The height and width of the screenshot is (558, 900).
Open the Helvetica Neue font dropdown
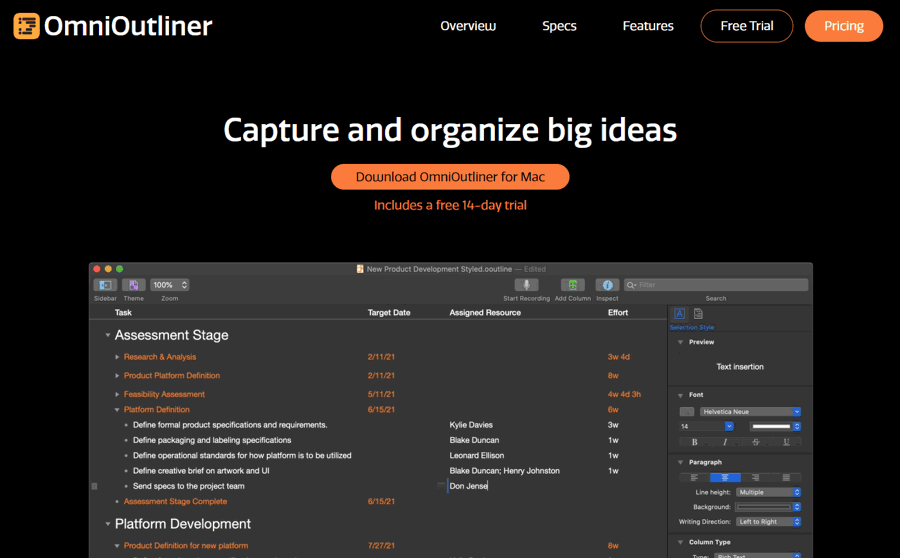tap(750, 412)
